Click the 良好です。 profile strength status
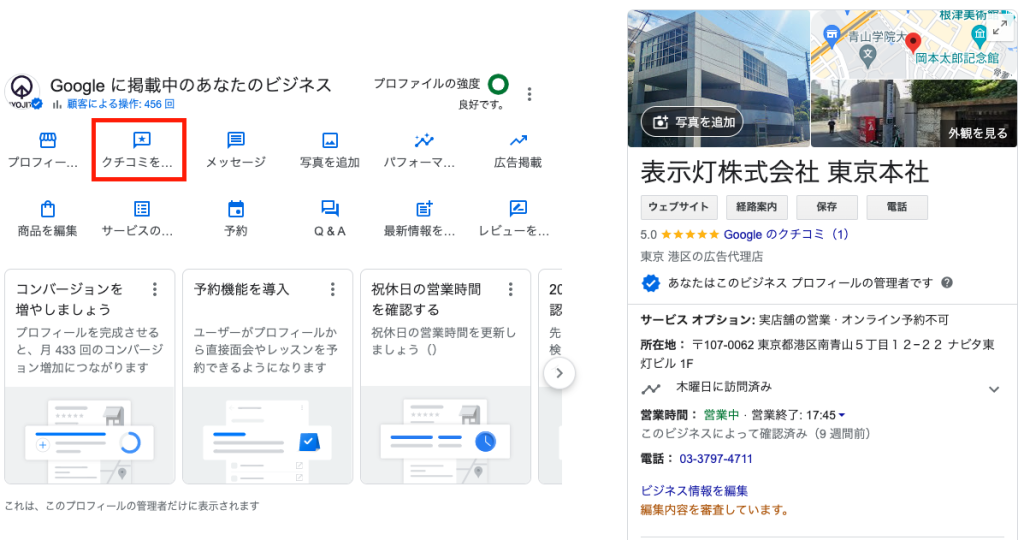 tap(481, 104)
